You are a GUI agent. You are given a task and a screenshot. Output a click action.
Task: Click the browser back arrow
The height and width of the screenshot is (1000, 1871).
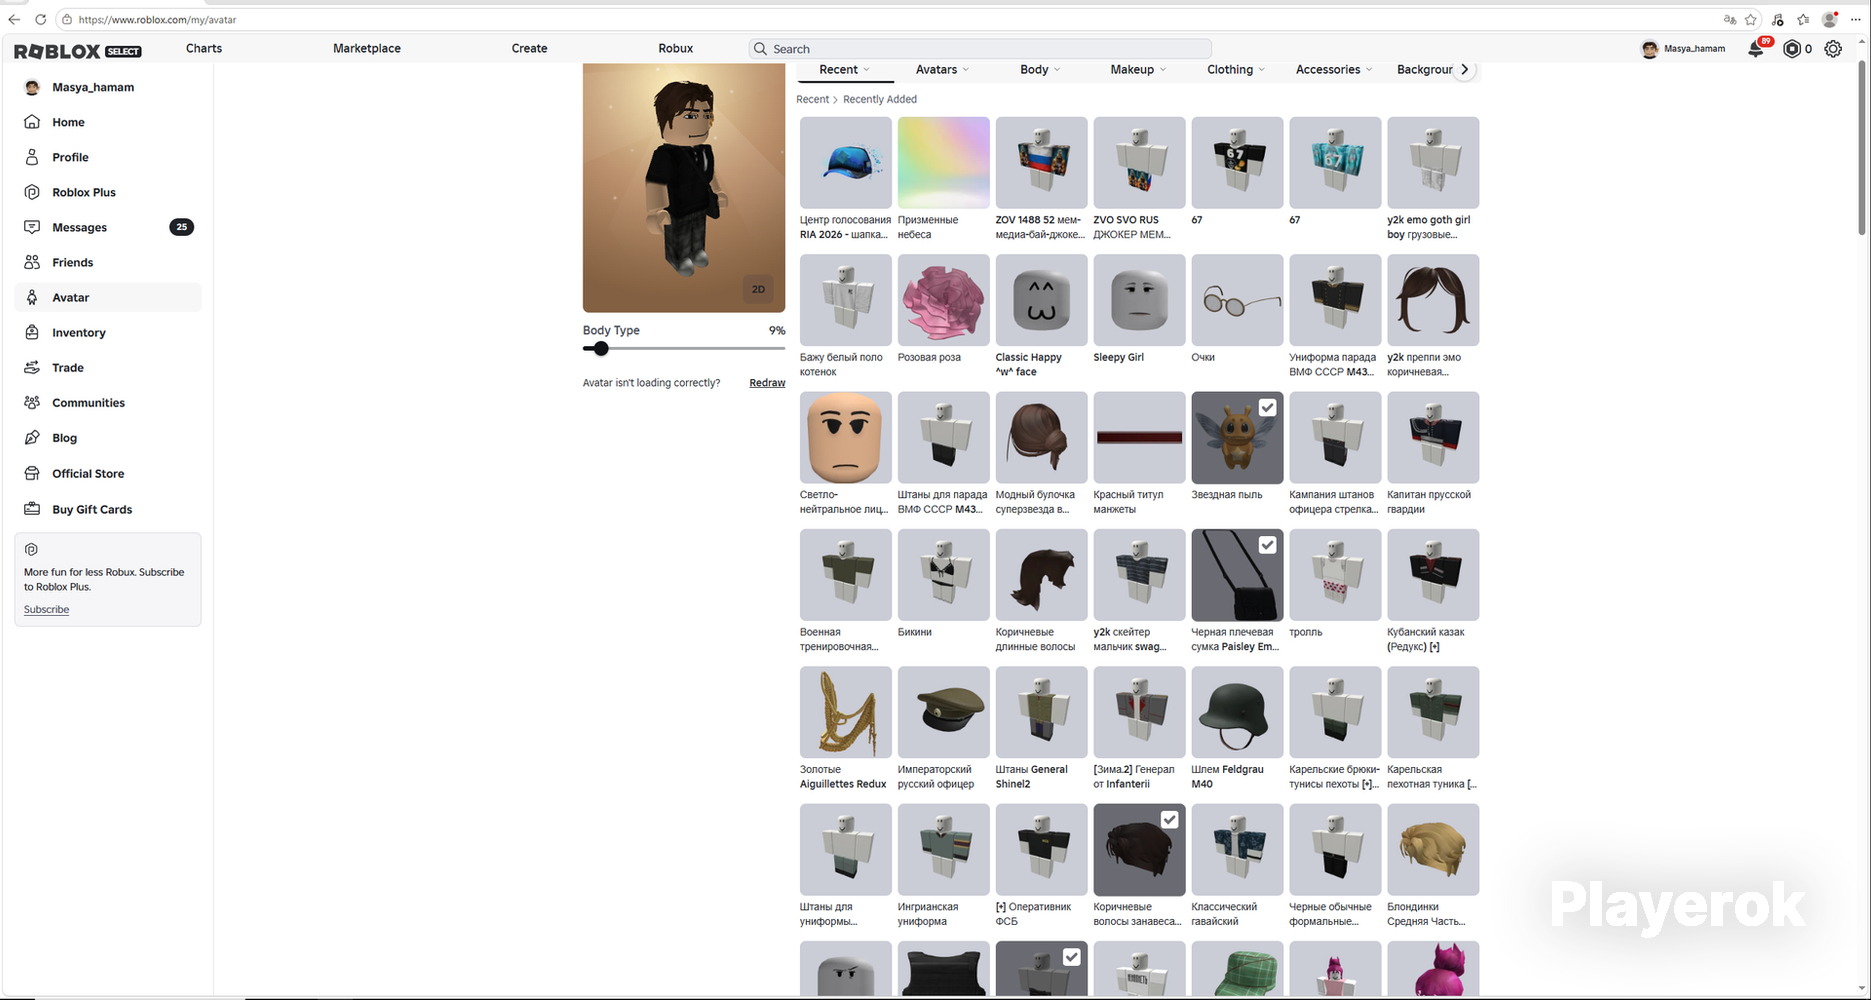14,19
